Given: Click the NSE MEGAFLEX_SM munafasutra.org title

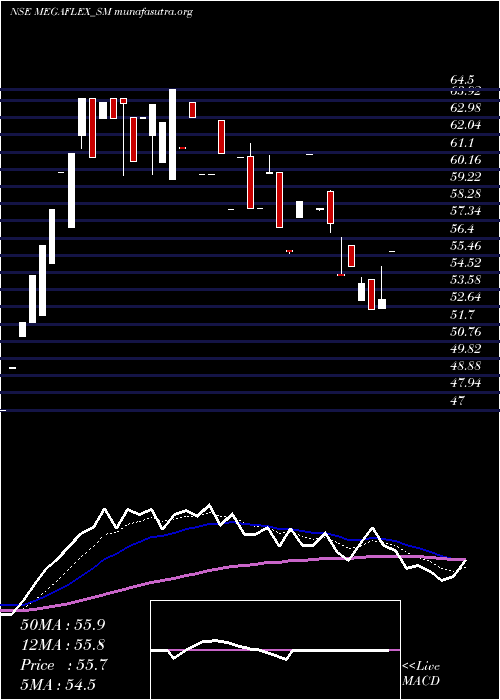Looking at the screenshot, I should pos(101,12).
